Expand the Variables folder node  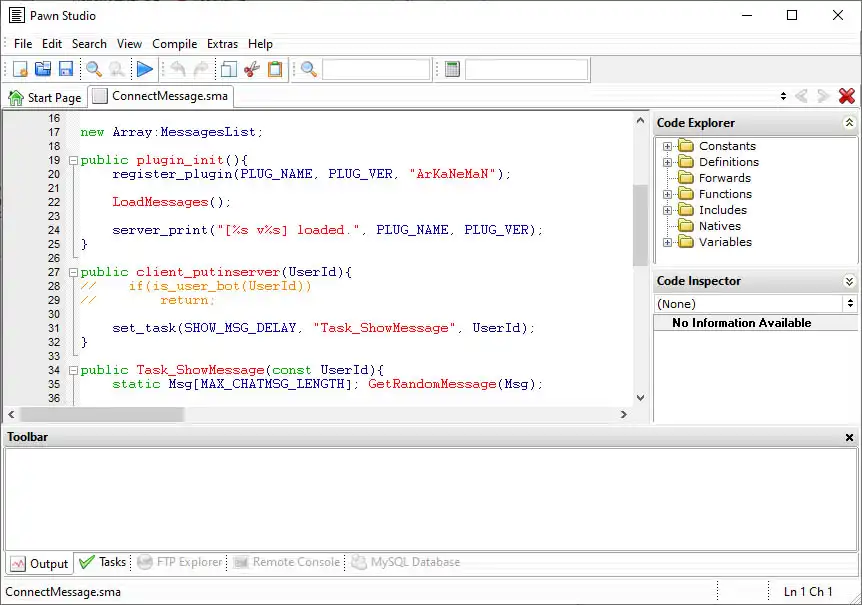tap(667, 242)
